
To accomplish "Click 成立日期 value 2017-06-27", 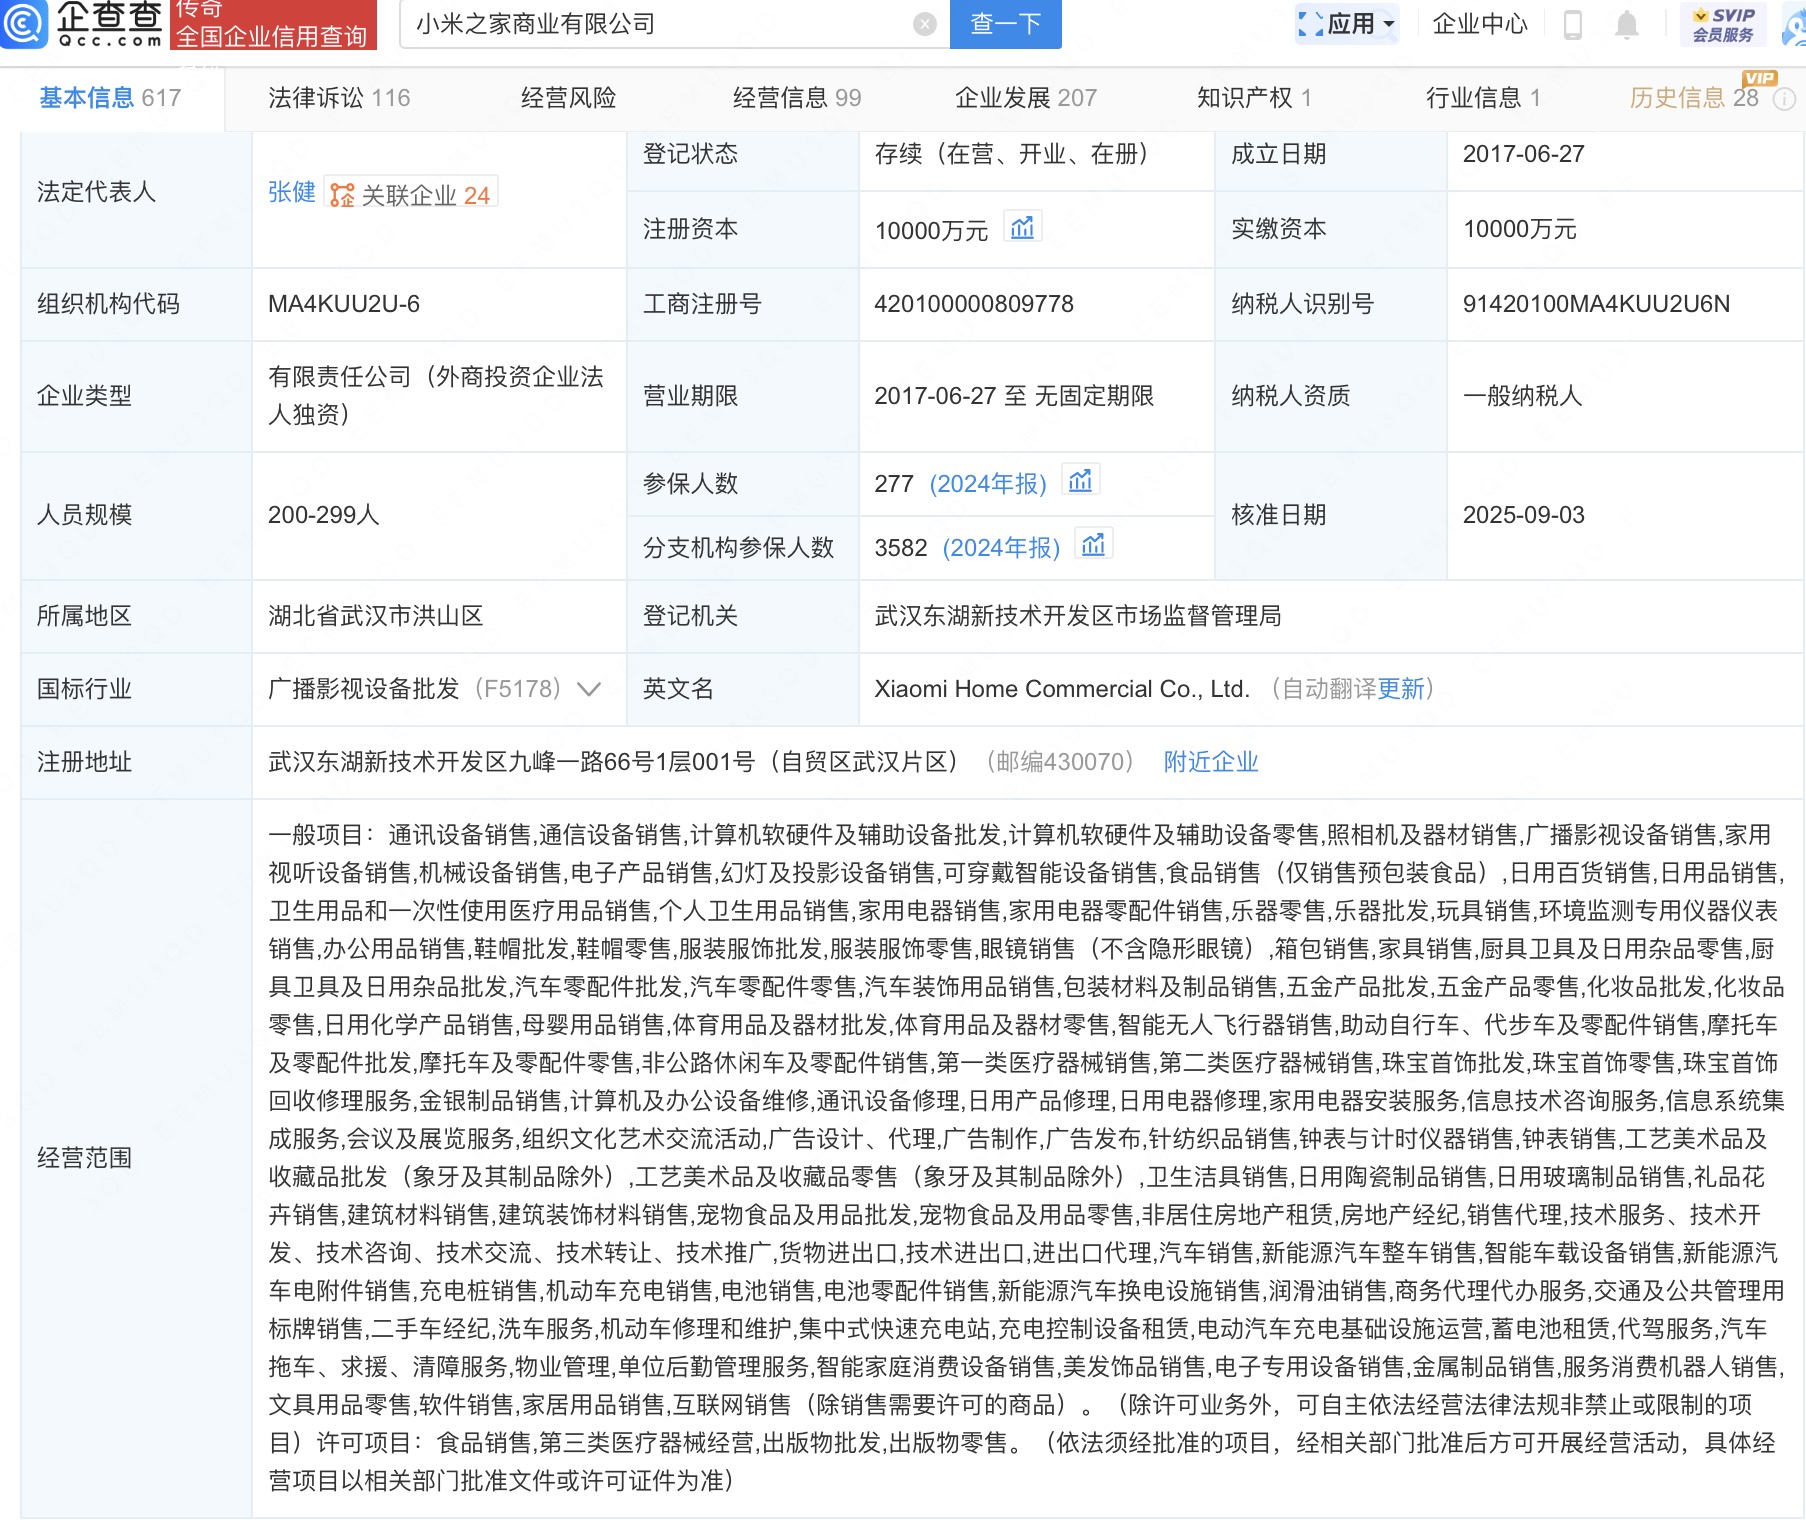I will pos(1524,154).
